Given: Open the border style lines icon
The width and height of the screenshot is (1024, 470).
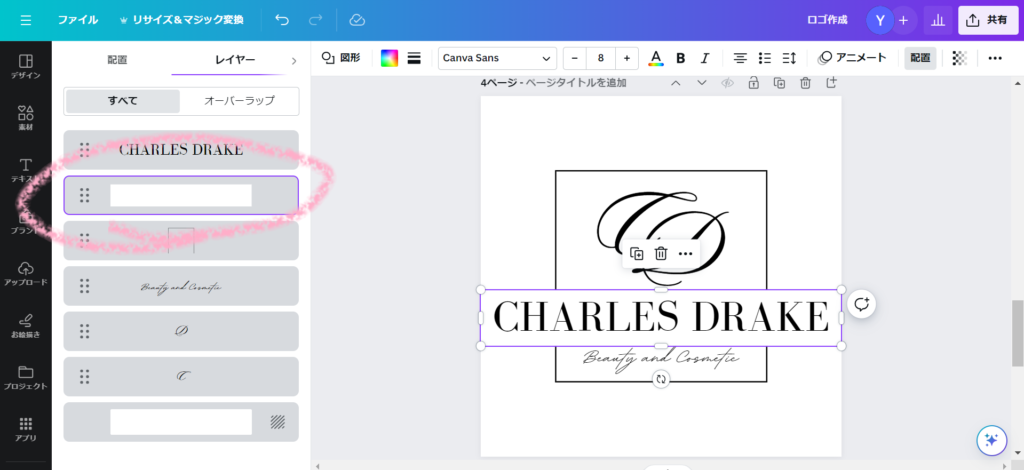Looking at the screenshot, I should [413, 58].
